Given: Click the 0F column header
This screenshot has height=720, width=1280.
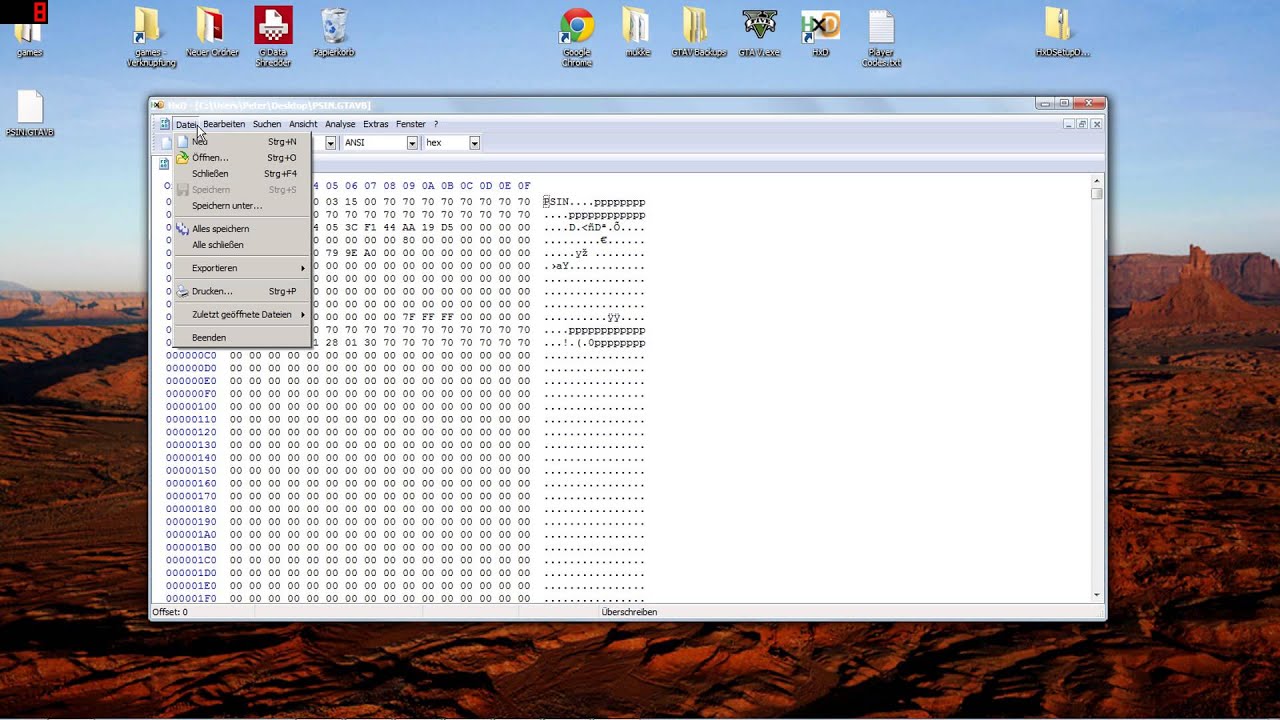Looking at the screenshot, I should pos(524,185).
